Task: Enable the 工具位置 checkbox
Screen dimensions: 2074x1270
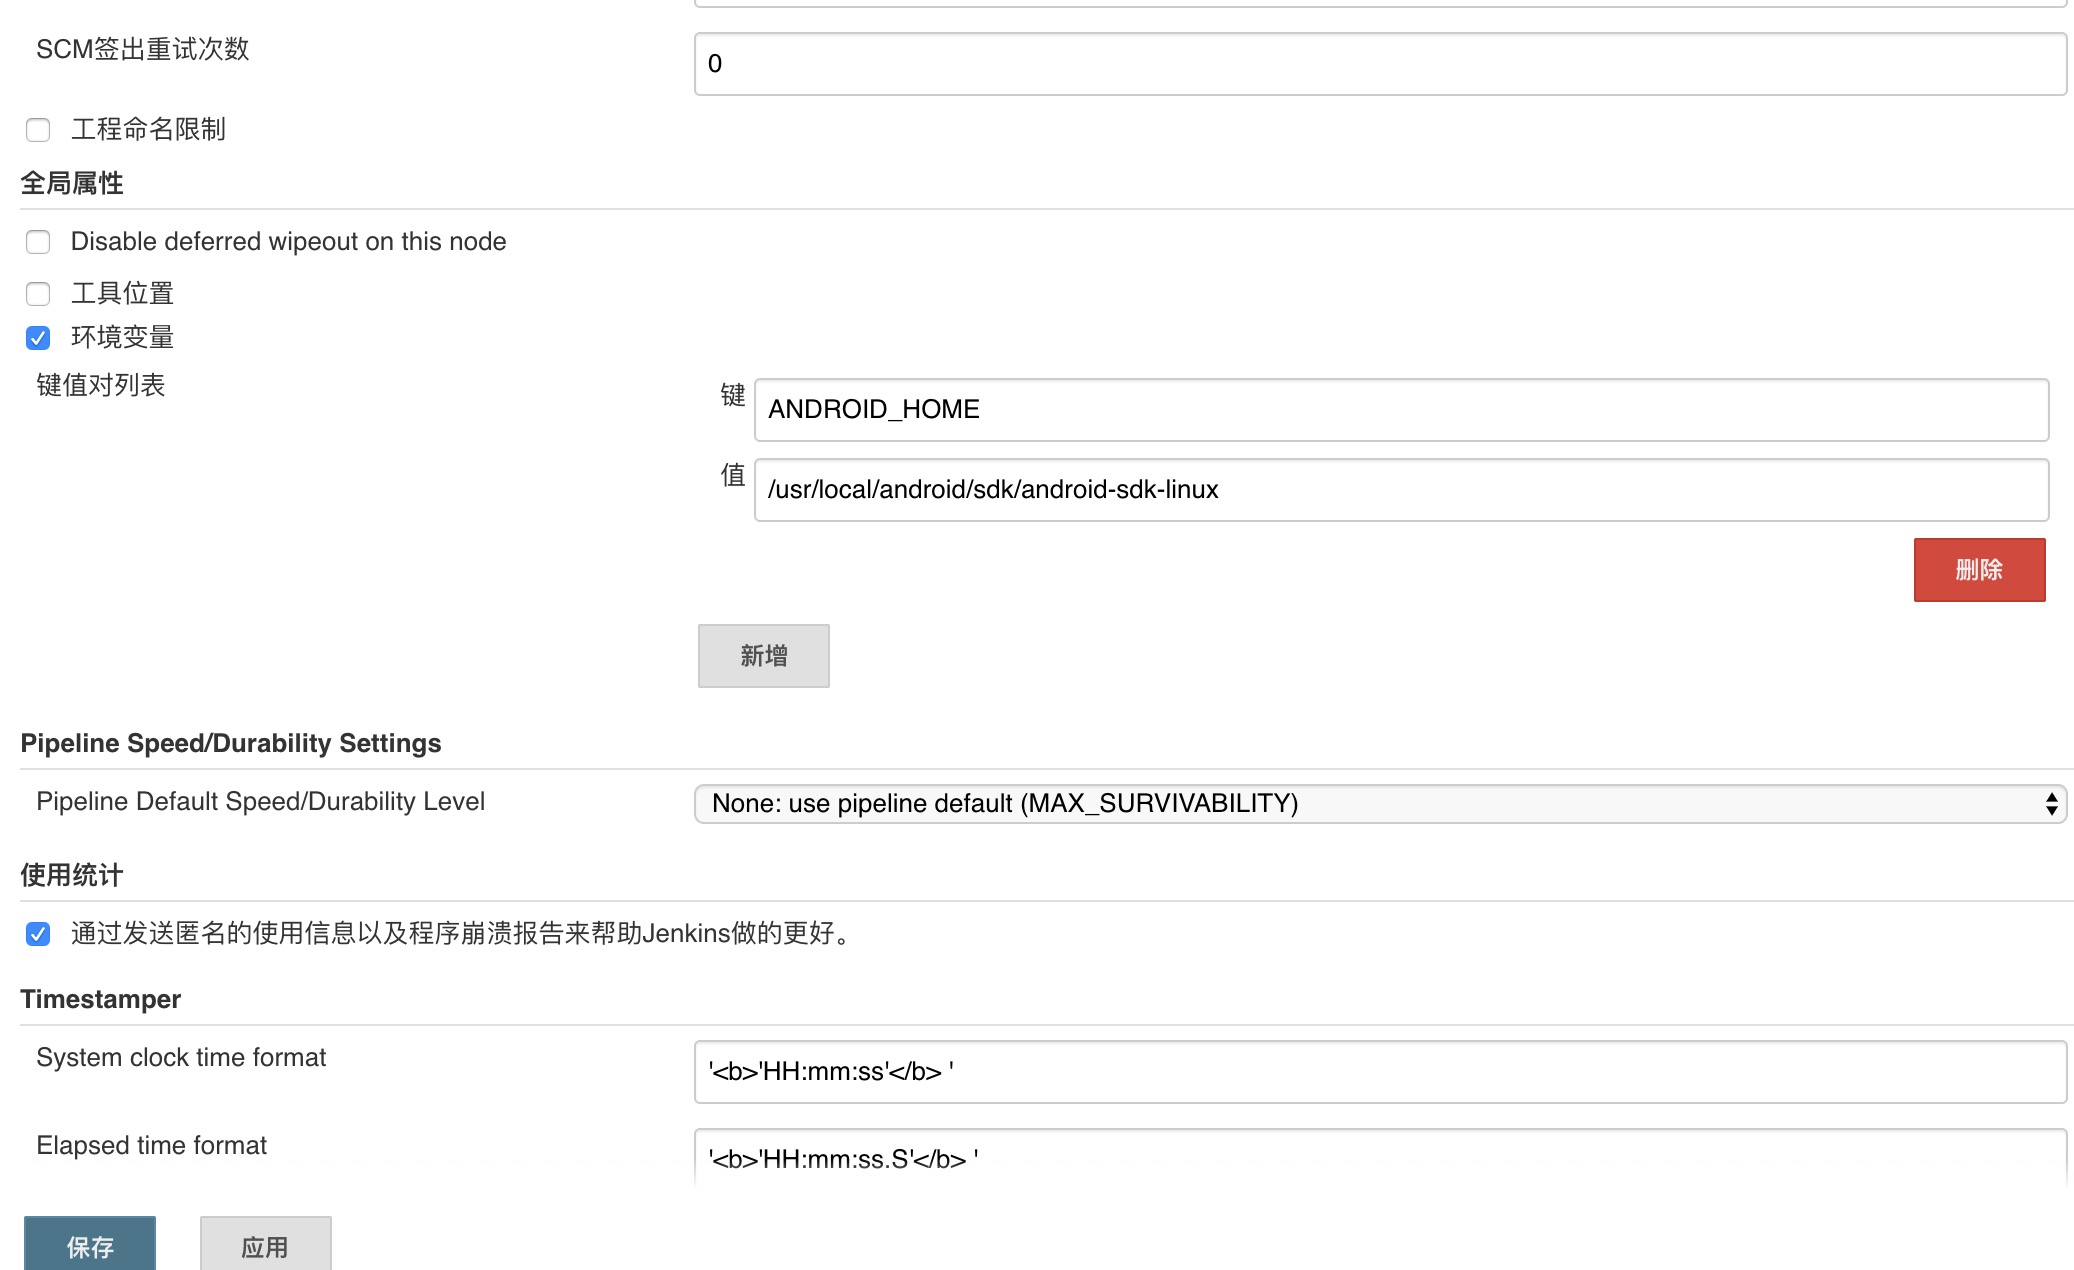Action: click(38, 294)
